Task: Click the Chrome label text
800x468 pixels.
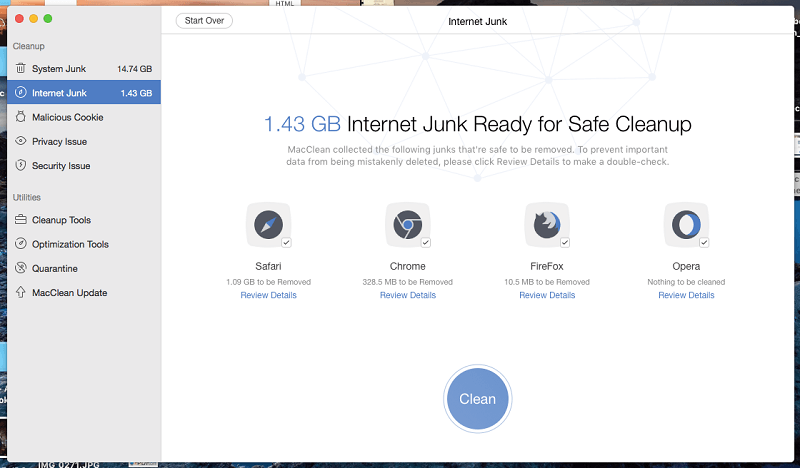Action: (x=408, y=266)
